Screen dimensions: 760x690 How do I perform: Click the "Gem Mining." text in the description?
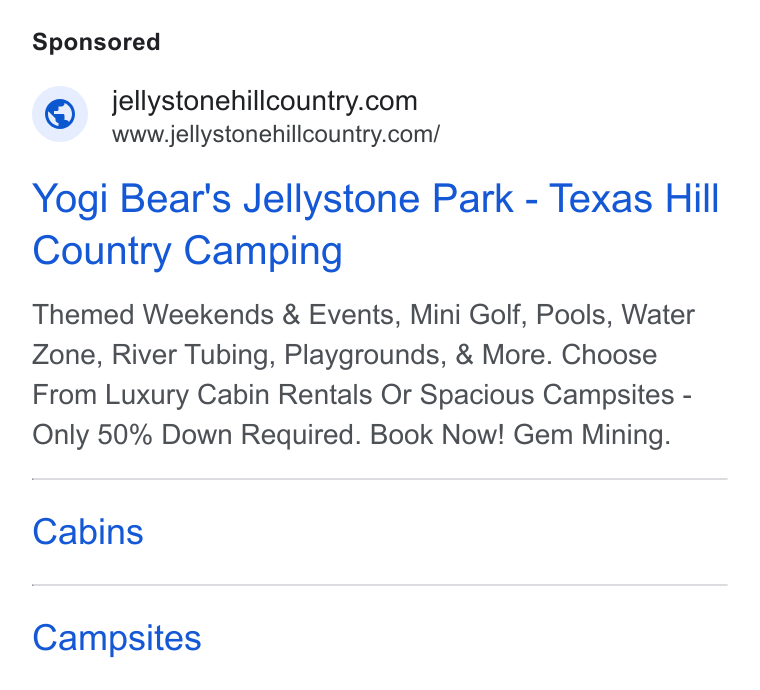(x=592, y=434)
